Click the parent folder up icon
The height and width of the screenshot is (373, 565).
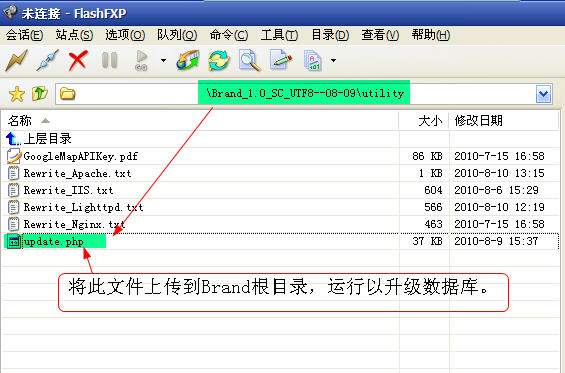coord(40,94)
